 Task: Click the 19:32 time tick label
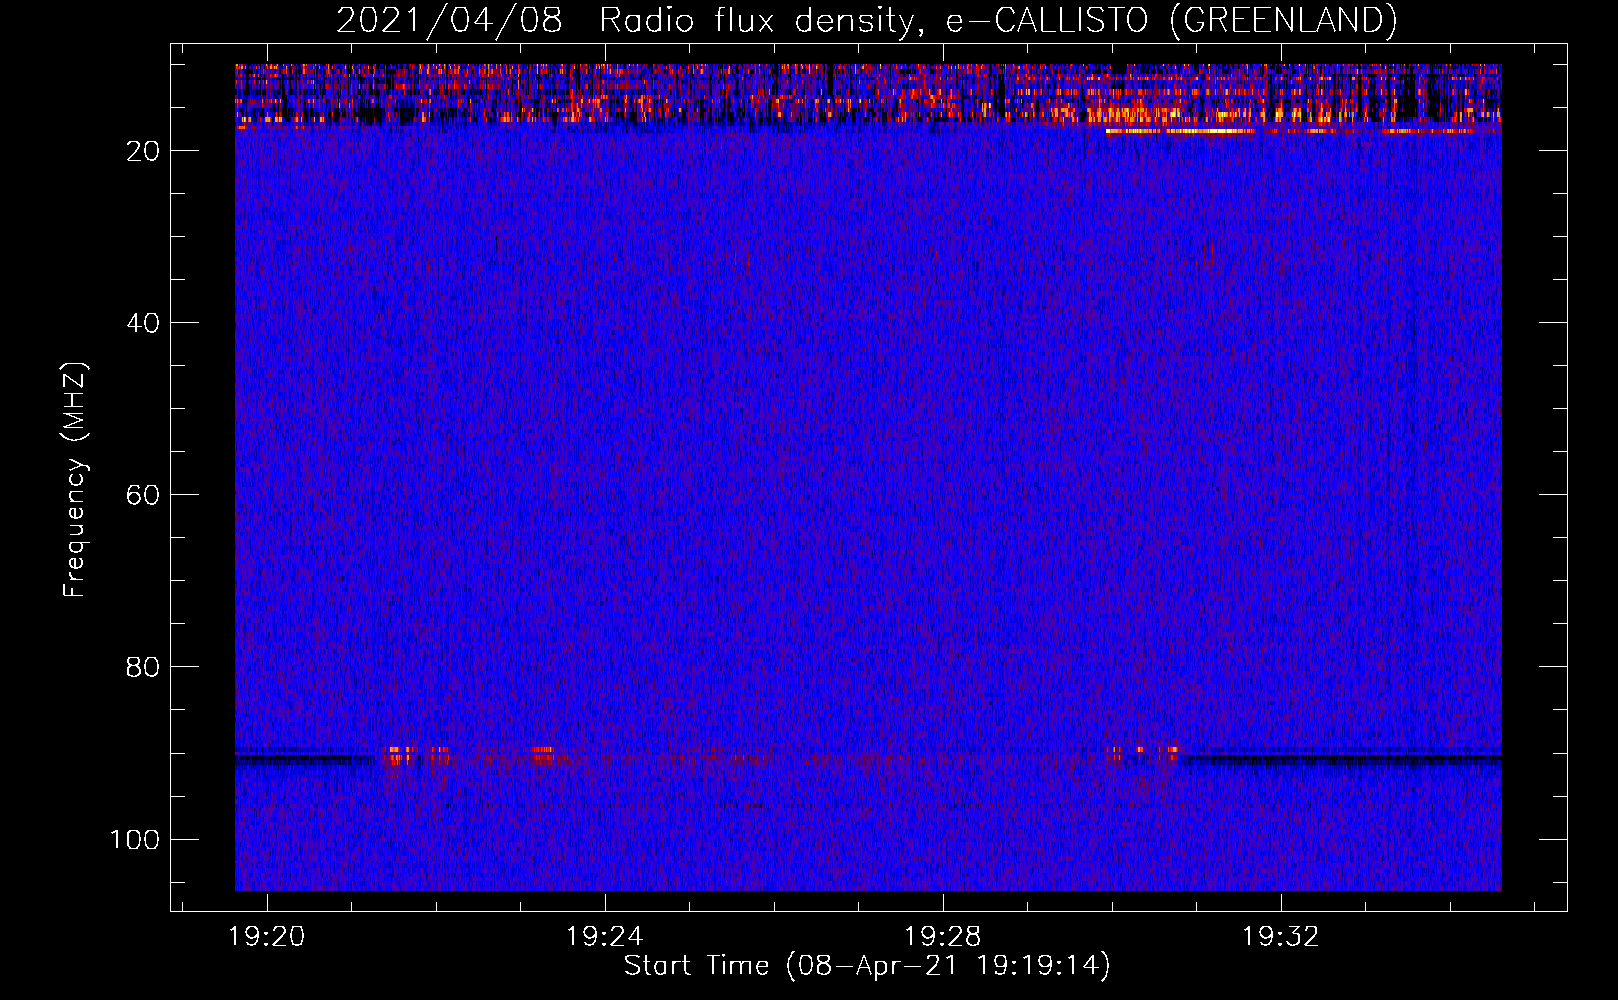tap(1280, 937)
